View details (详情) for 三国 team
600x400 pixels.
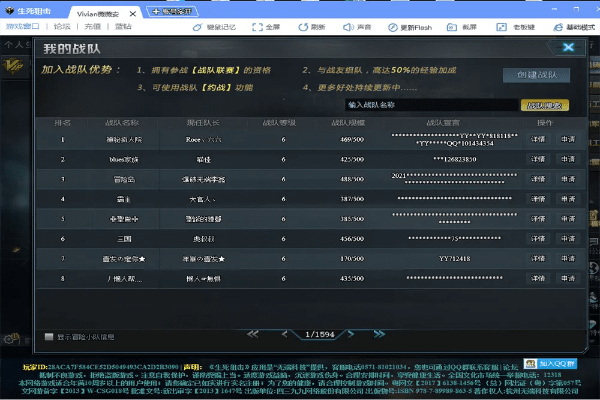click(x=538, y=239)
